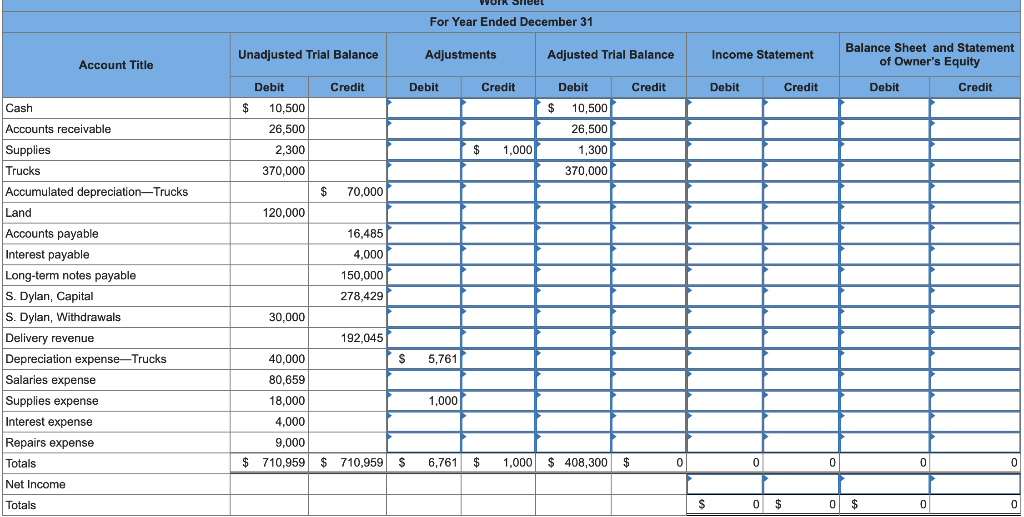Click Accounts payable Adjusted Trial Balance Credit cell
1024x517 pixels.
pyautogui.click(x=648, y=234)
